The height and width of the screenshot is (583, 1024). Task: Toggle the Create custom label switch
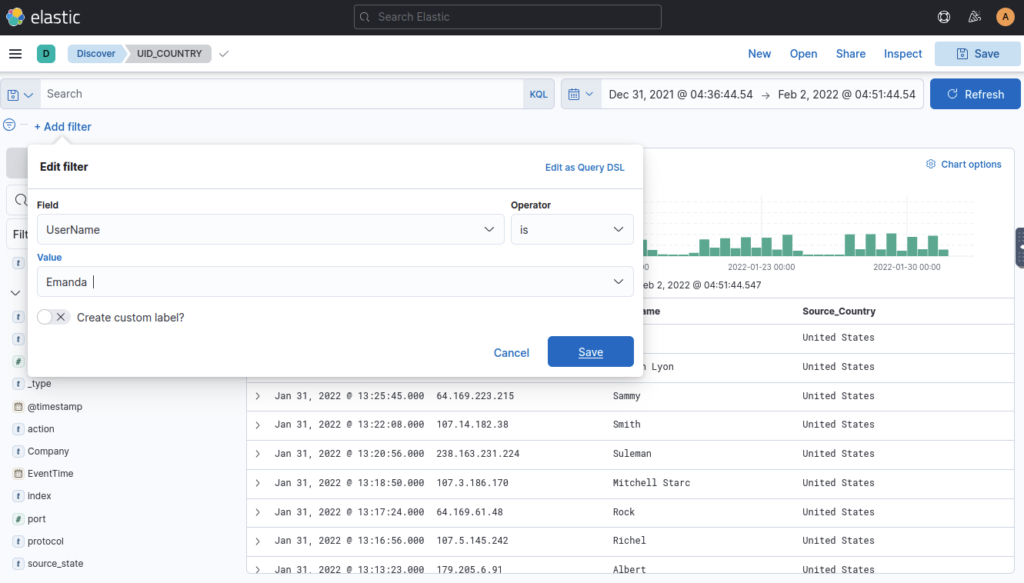pos(53,317)
